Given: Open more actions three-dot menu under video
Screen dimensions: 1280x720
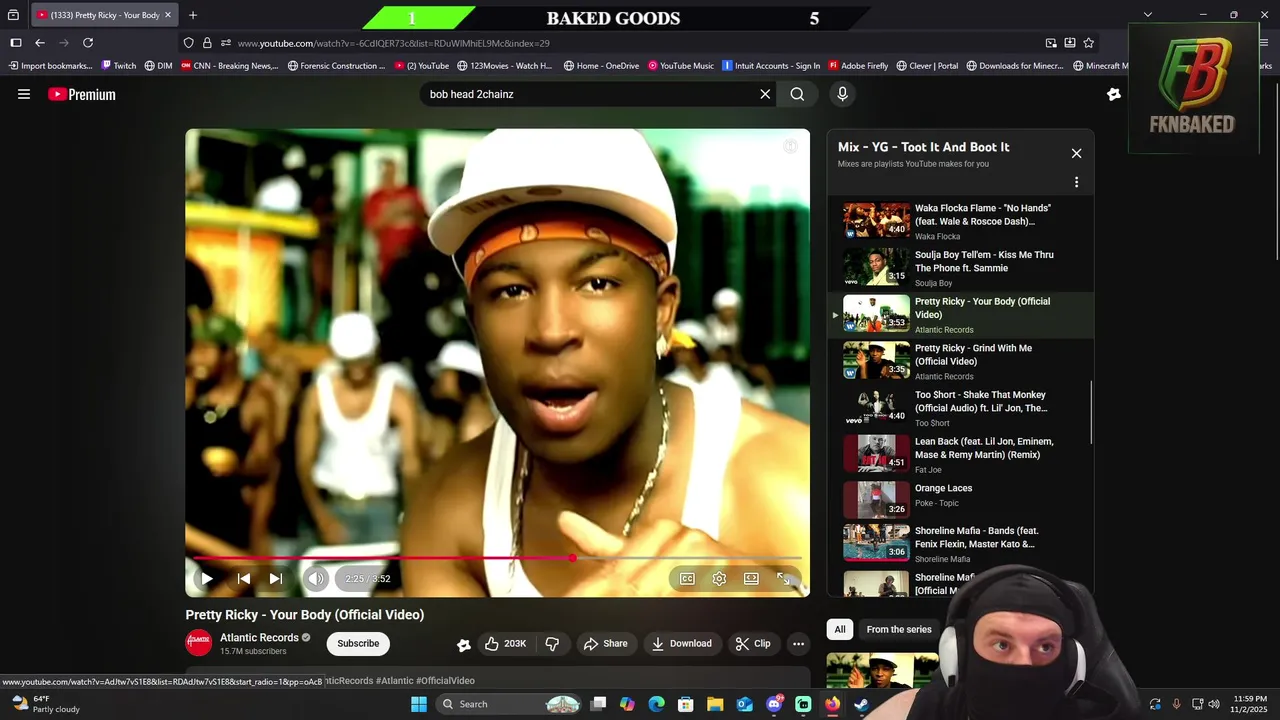Looking at the screenshot, I should [x=798, y=644].
